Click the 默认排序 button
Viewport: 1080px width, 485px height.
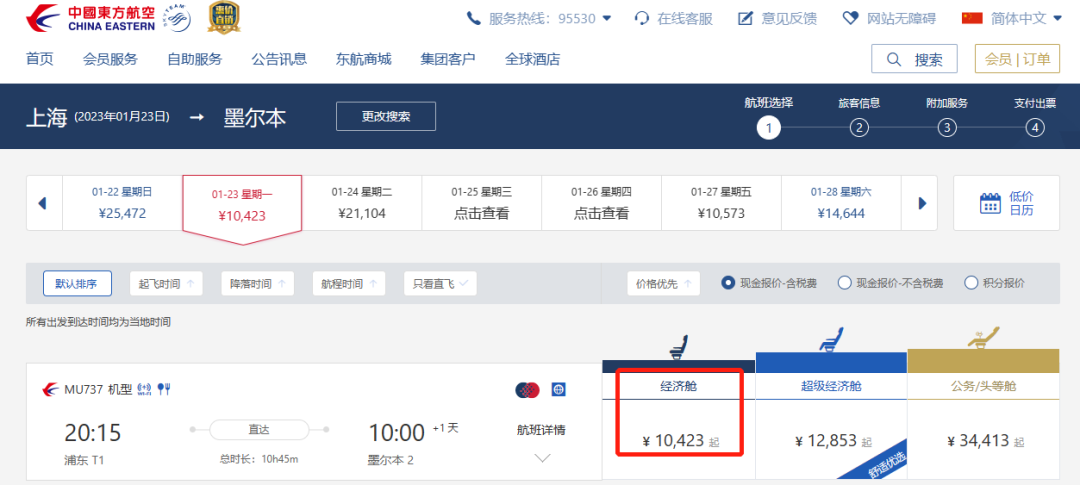[77, 283]
